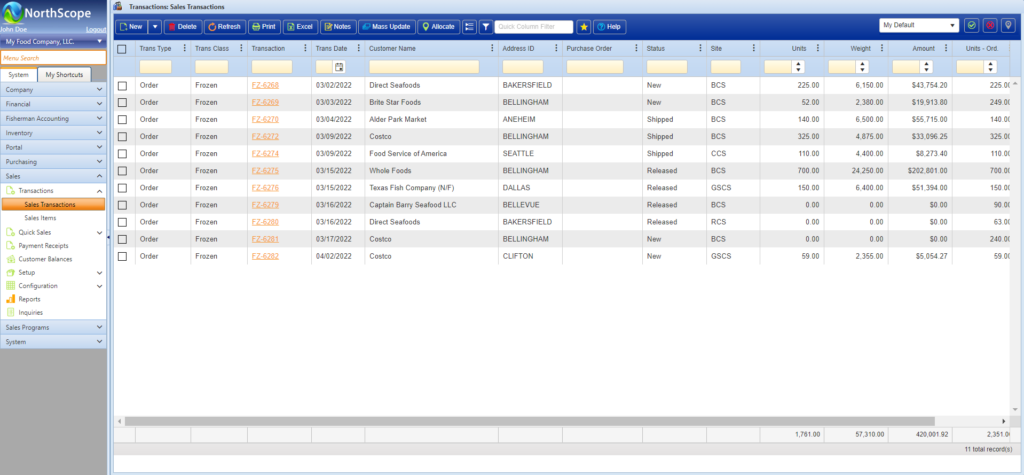Check the box for order FZ-6268
The width and height of the screenshot is (1024, 475).
click(123, 86)
